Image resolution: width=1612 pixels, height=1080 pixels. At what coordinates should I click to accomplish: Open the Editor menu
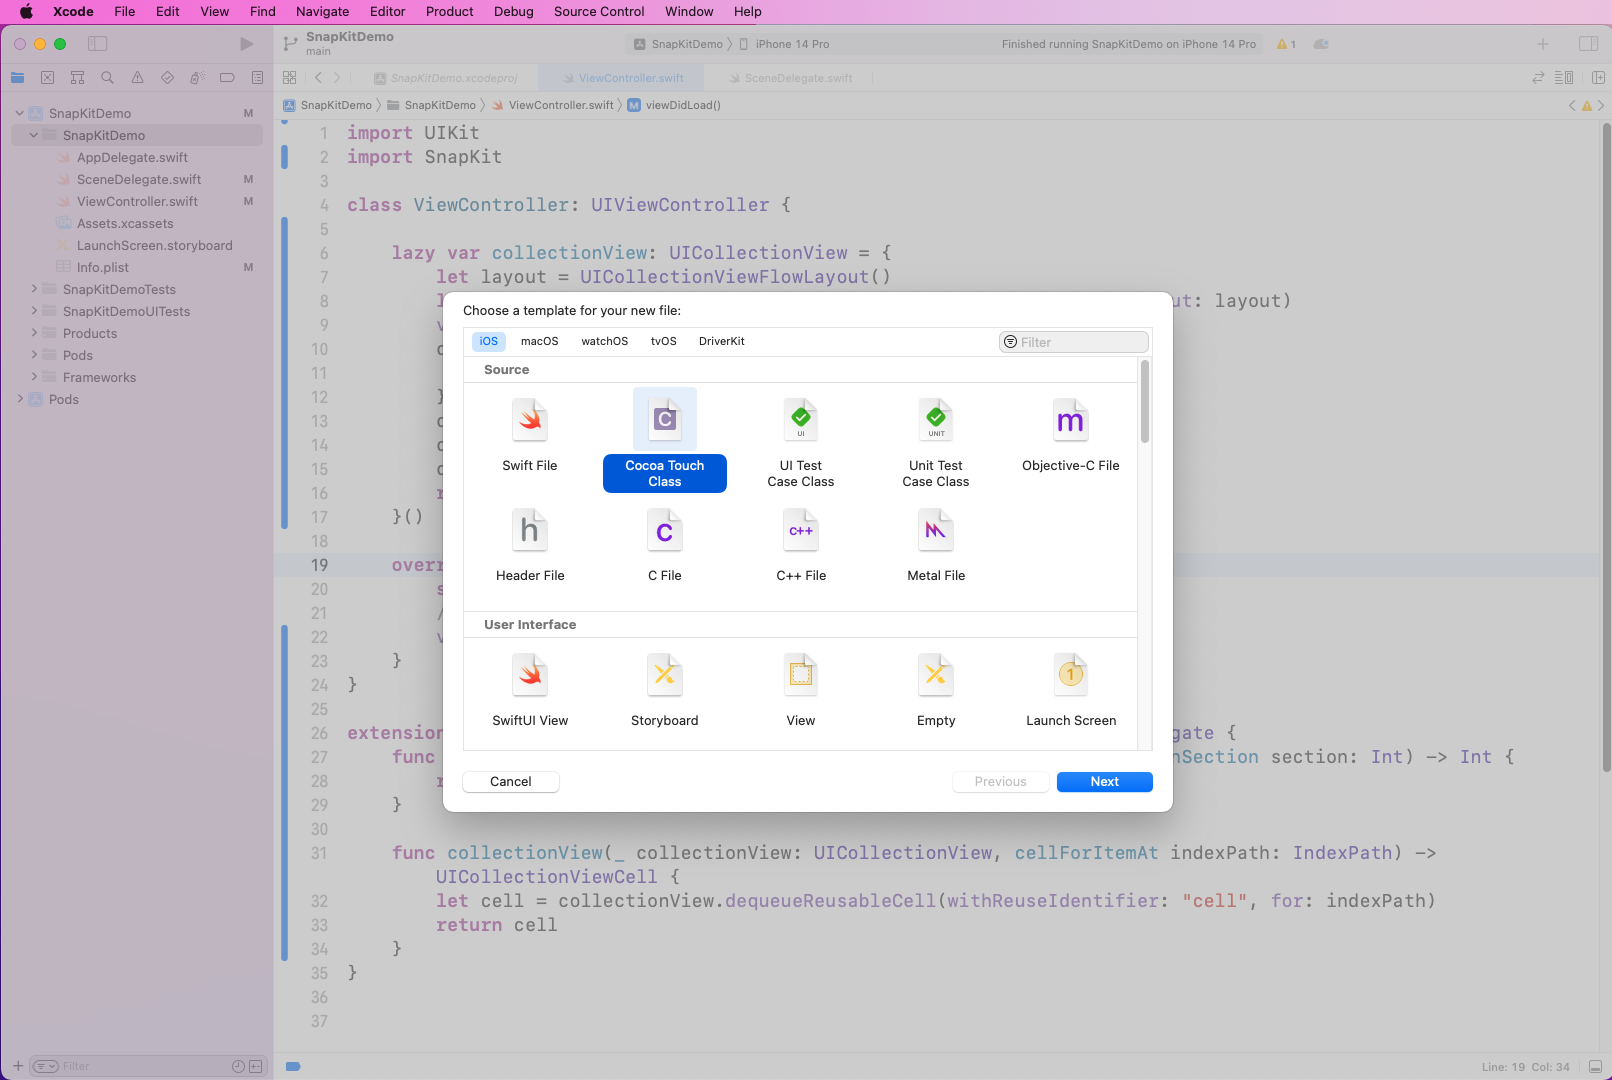pos(387,11)
